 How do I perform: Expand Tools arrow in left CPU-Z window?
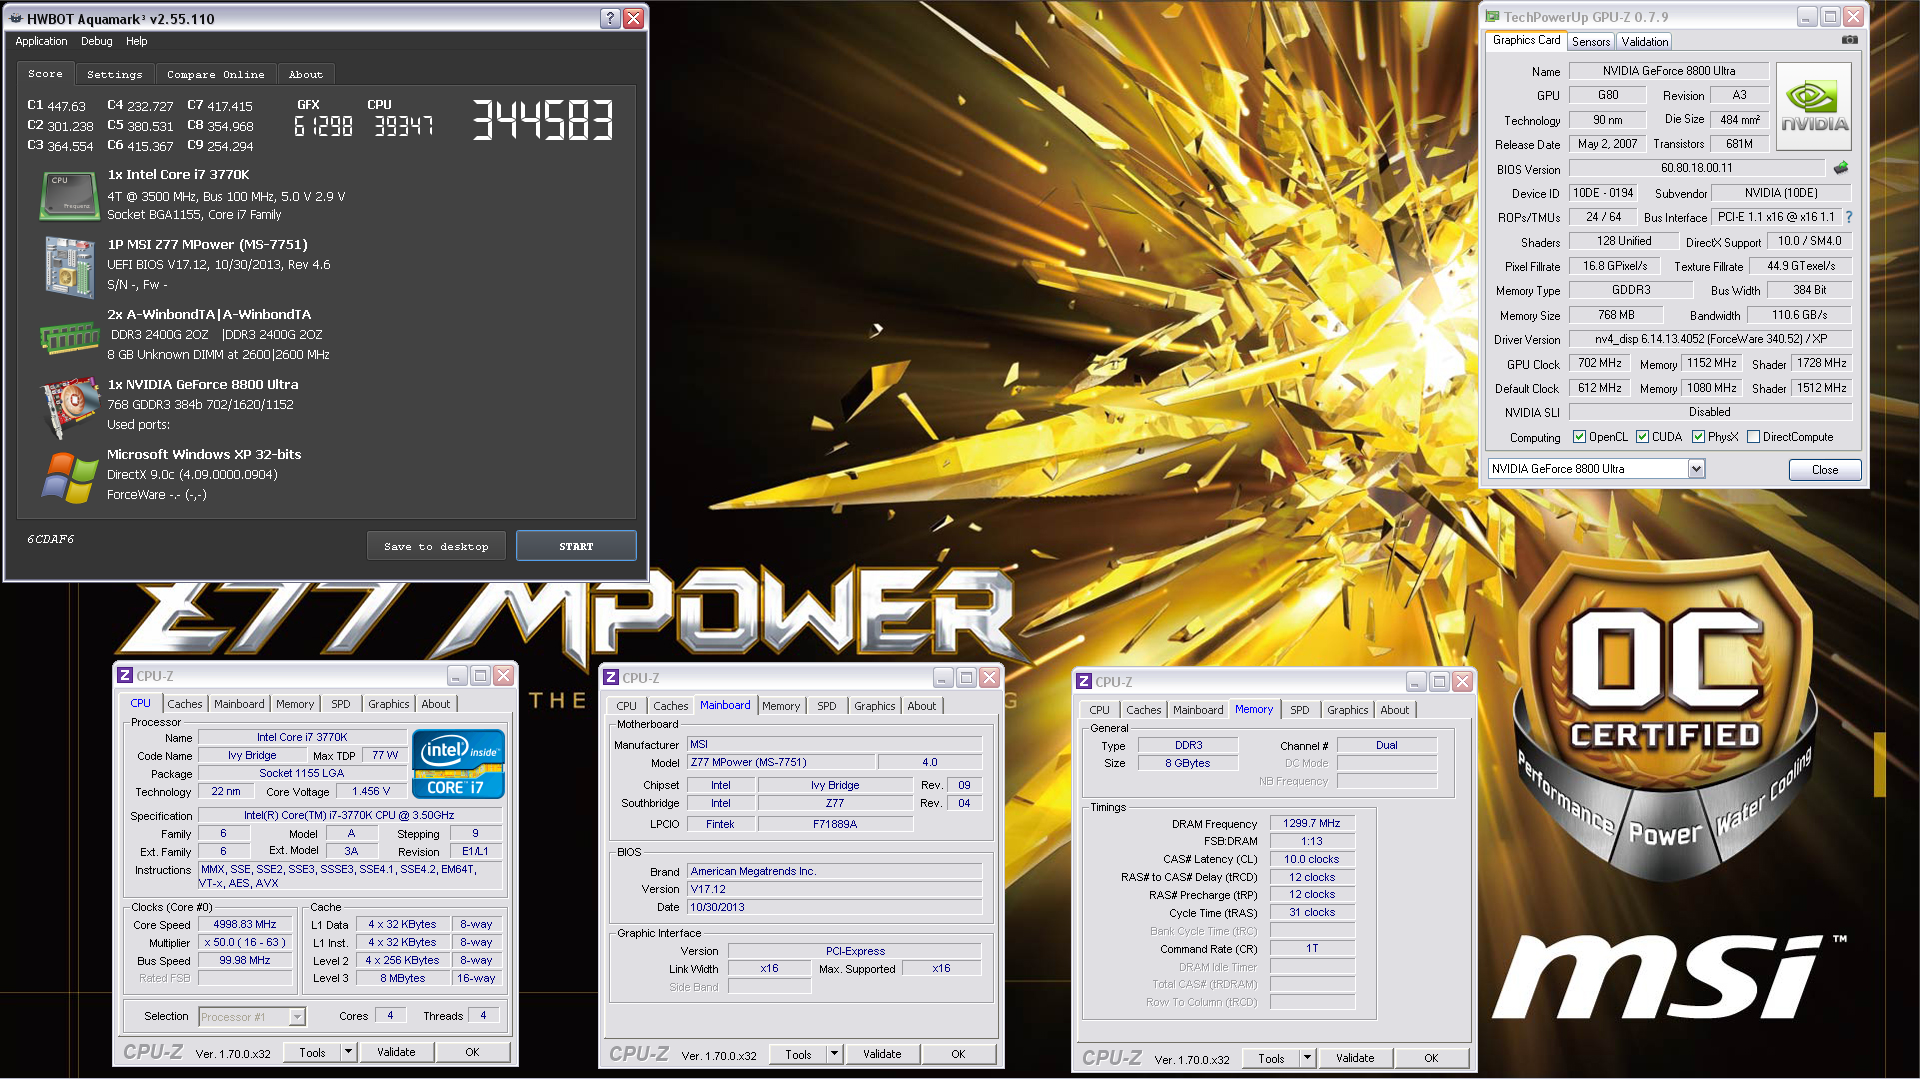point(348,1052)
